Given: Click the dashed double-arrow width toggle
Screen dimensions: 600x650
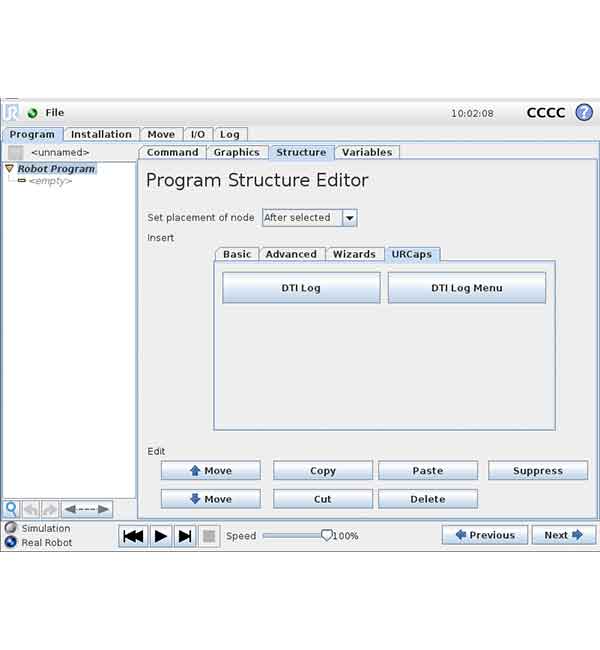Looking at the screenshot, I should tap(87, 509).
